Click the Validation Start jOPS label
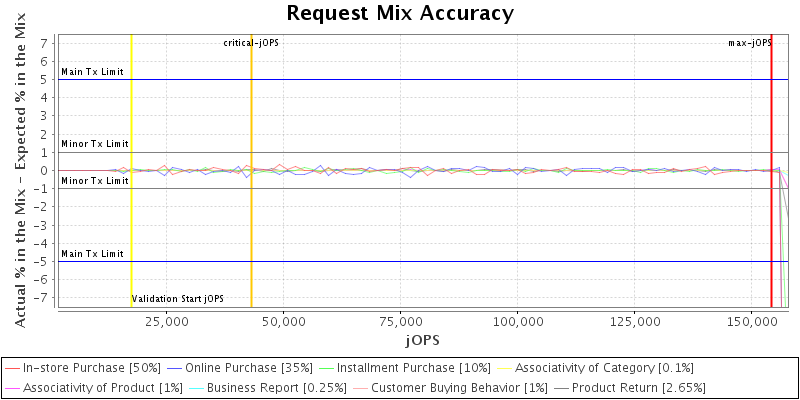The image size is (800, 400). pos(178,298)
